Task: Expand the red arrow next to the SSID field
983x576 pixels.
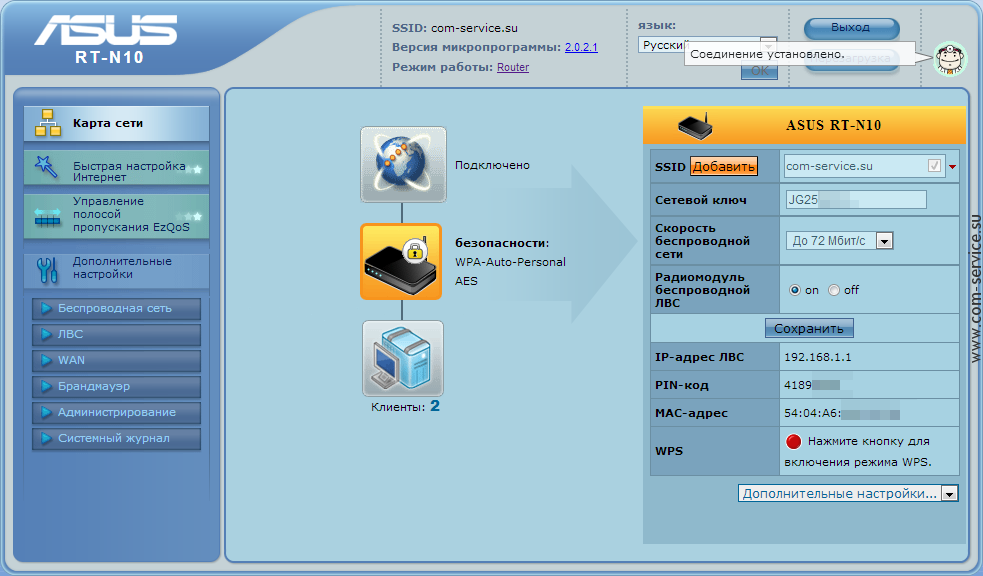Action: [952, 167]
